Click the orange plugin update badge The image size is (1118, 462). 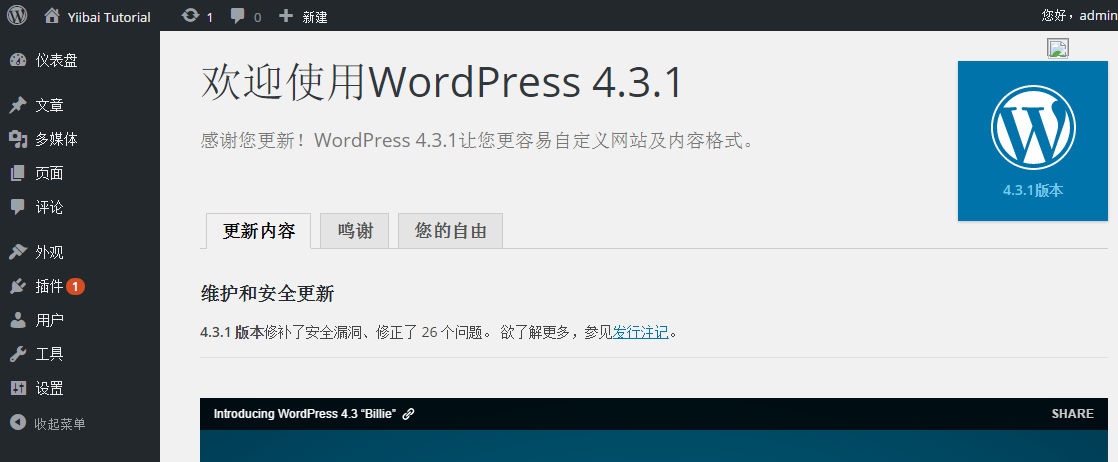click(76, 287)
